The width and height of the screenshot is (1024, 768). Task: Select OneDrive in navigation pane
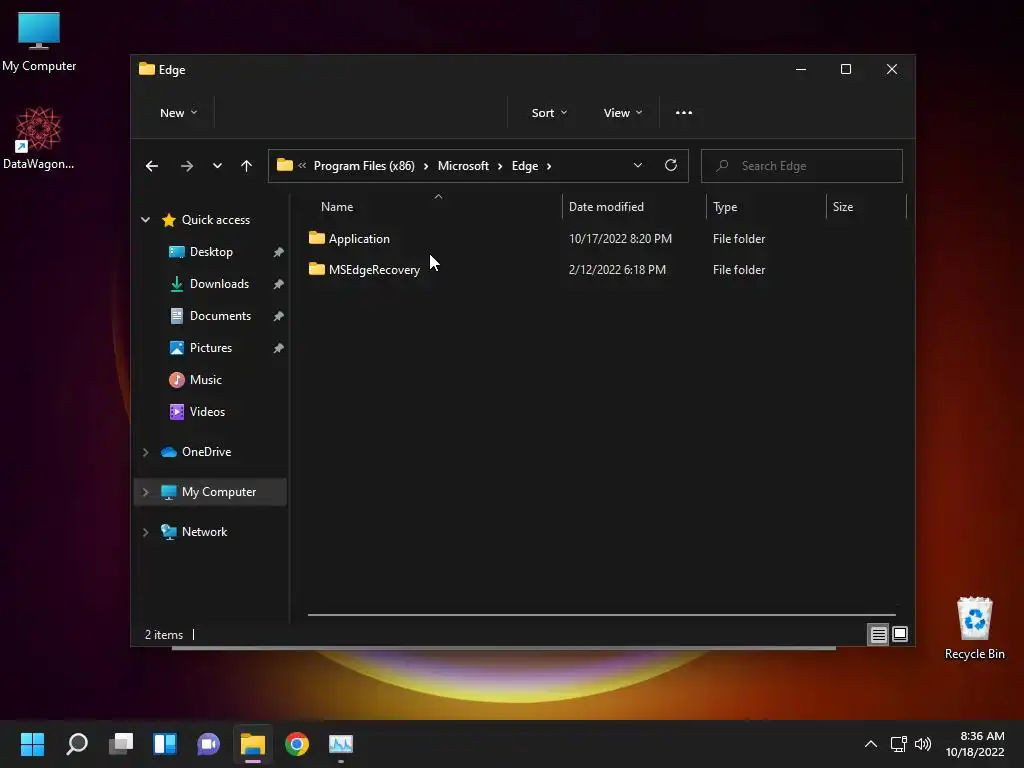pyautogui.click(x=206, y=452)
